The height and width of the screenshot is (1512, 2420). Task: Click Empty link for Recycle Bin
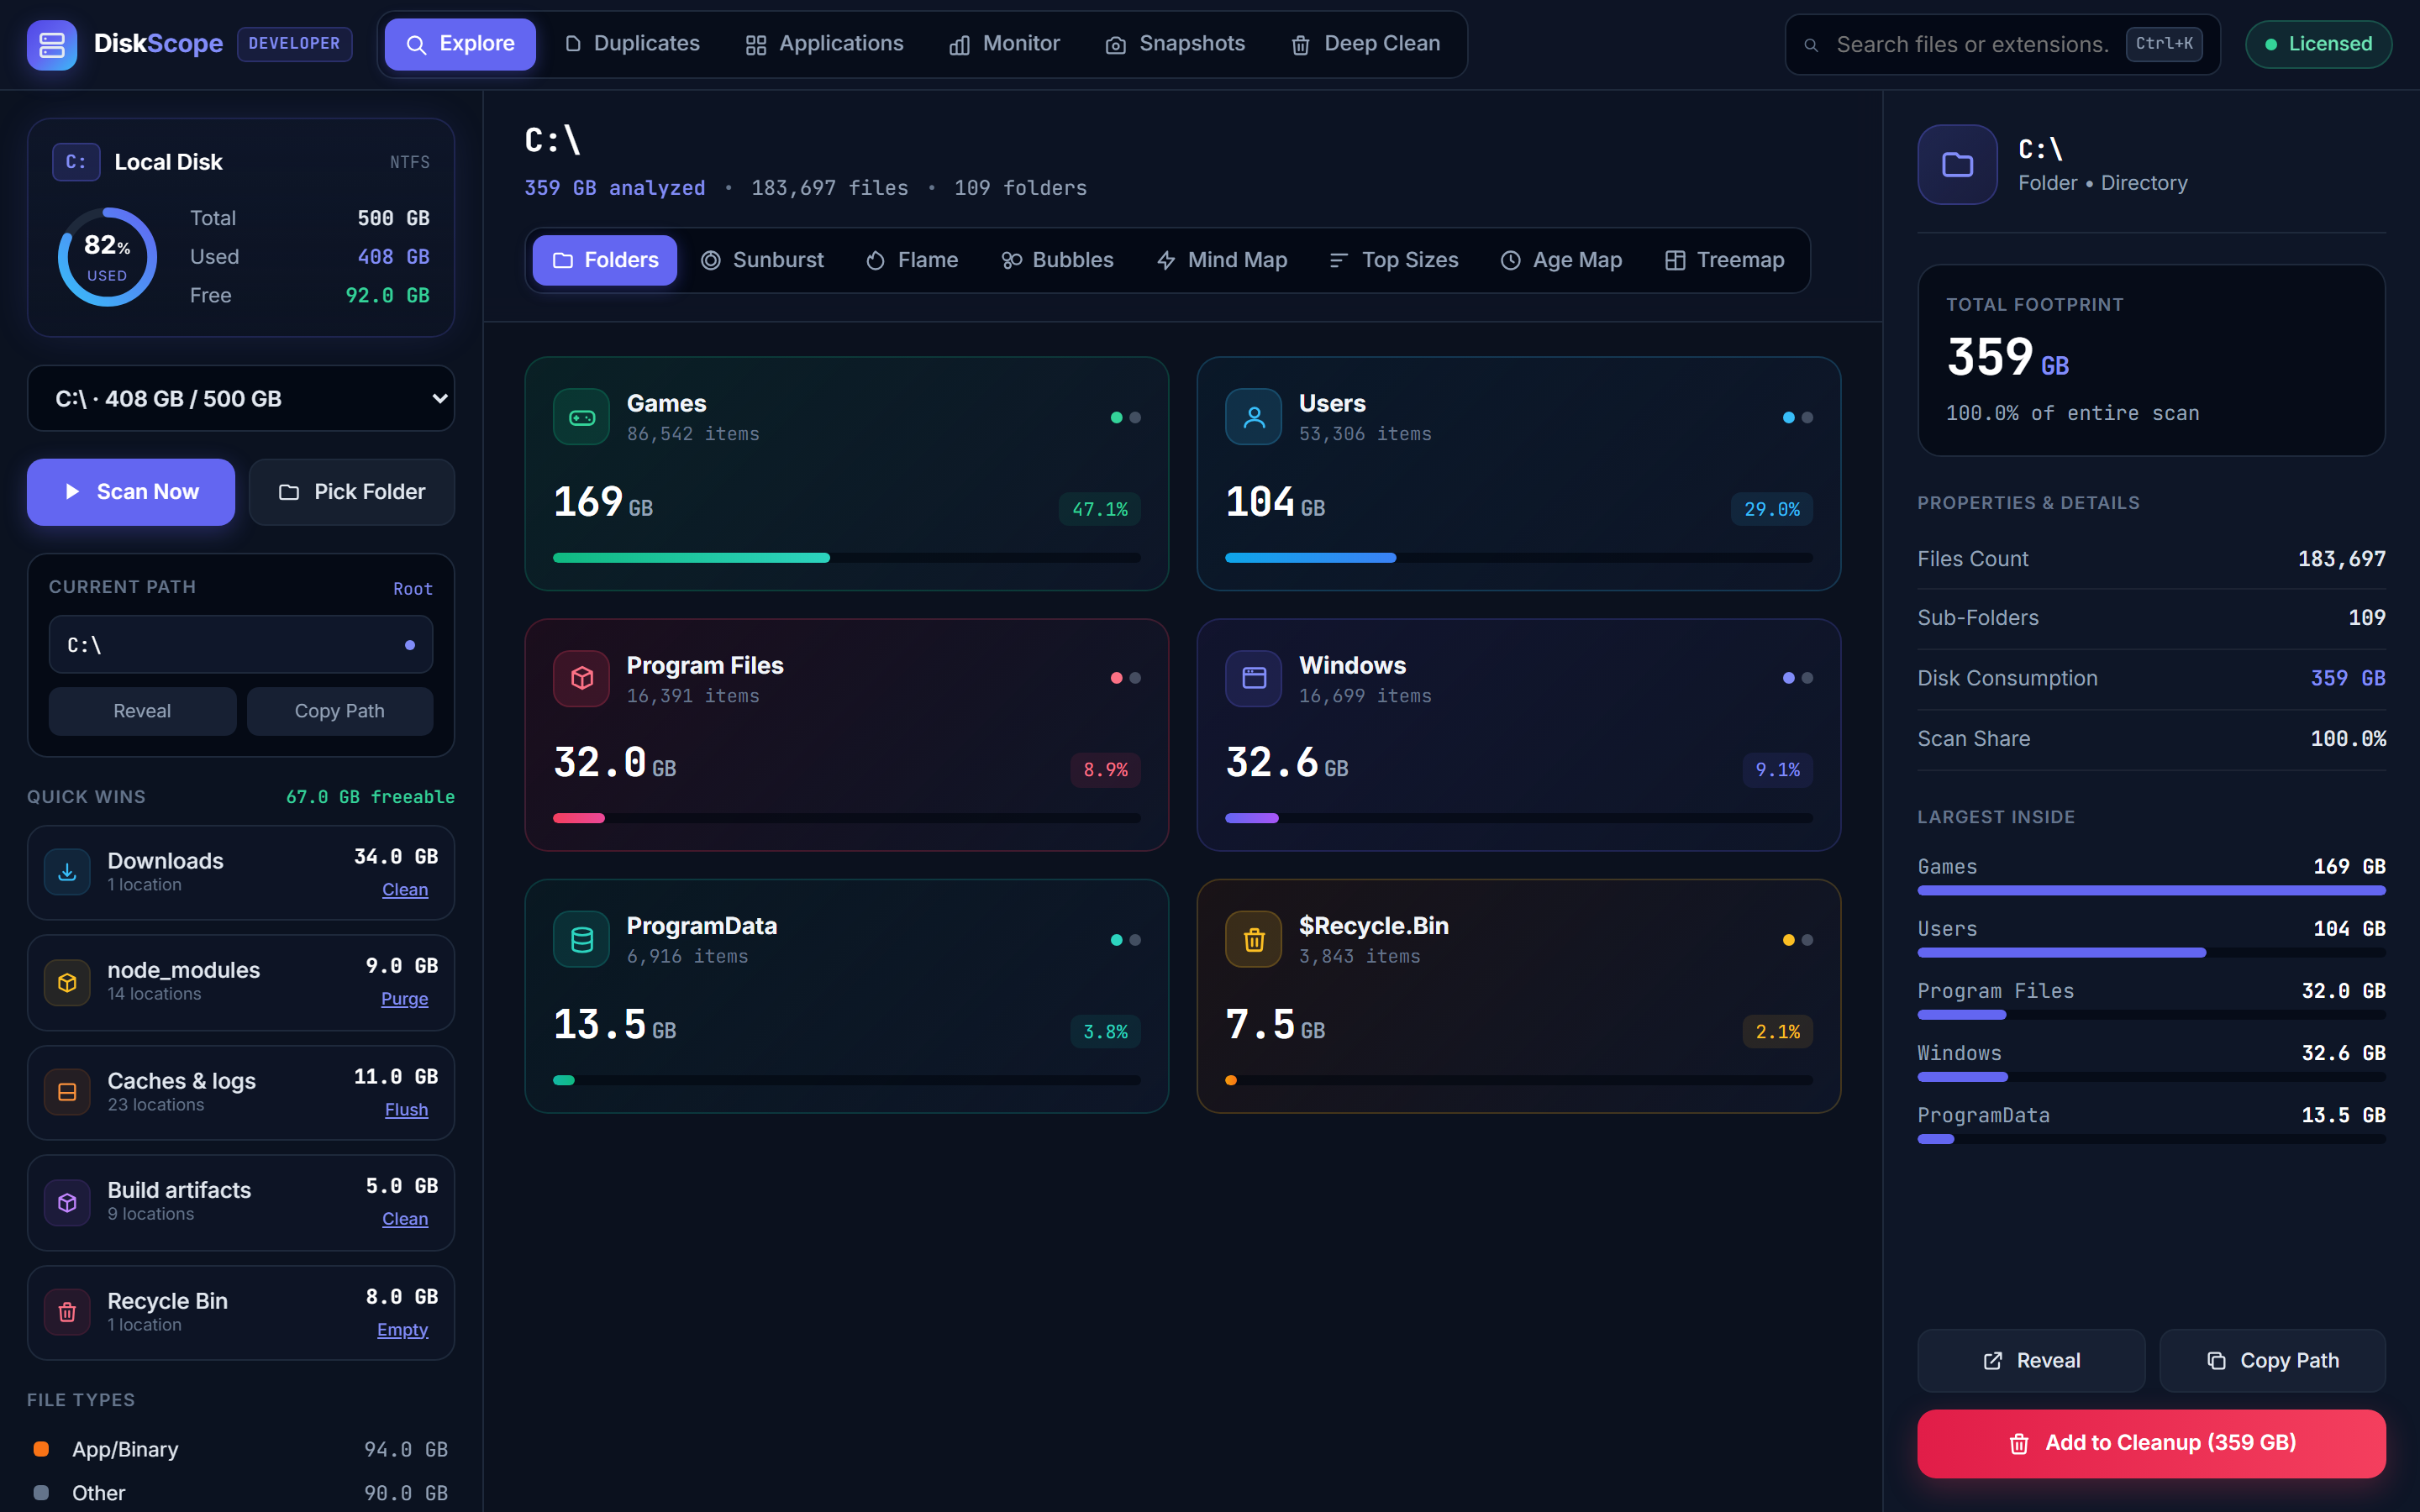click(402, 1329)
